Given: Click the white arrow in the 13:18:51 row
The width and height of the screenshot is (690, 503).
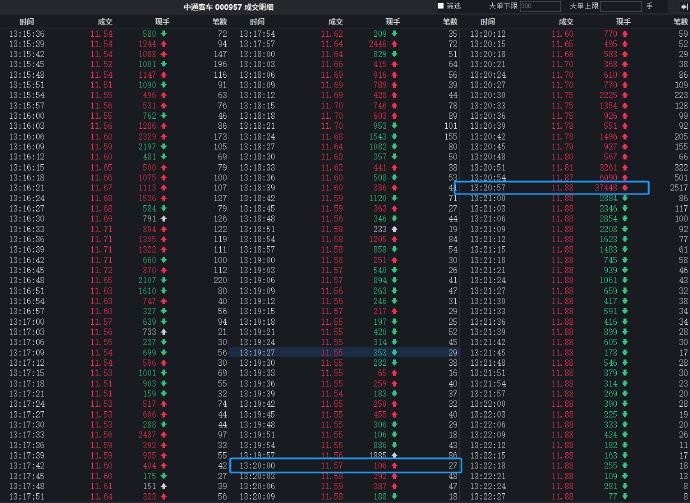Looking at the screenshot, I should coord(394,229).
